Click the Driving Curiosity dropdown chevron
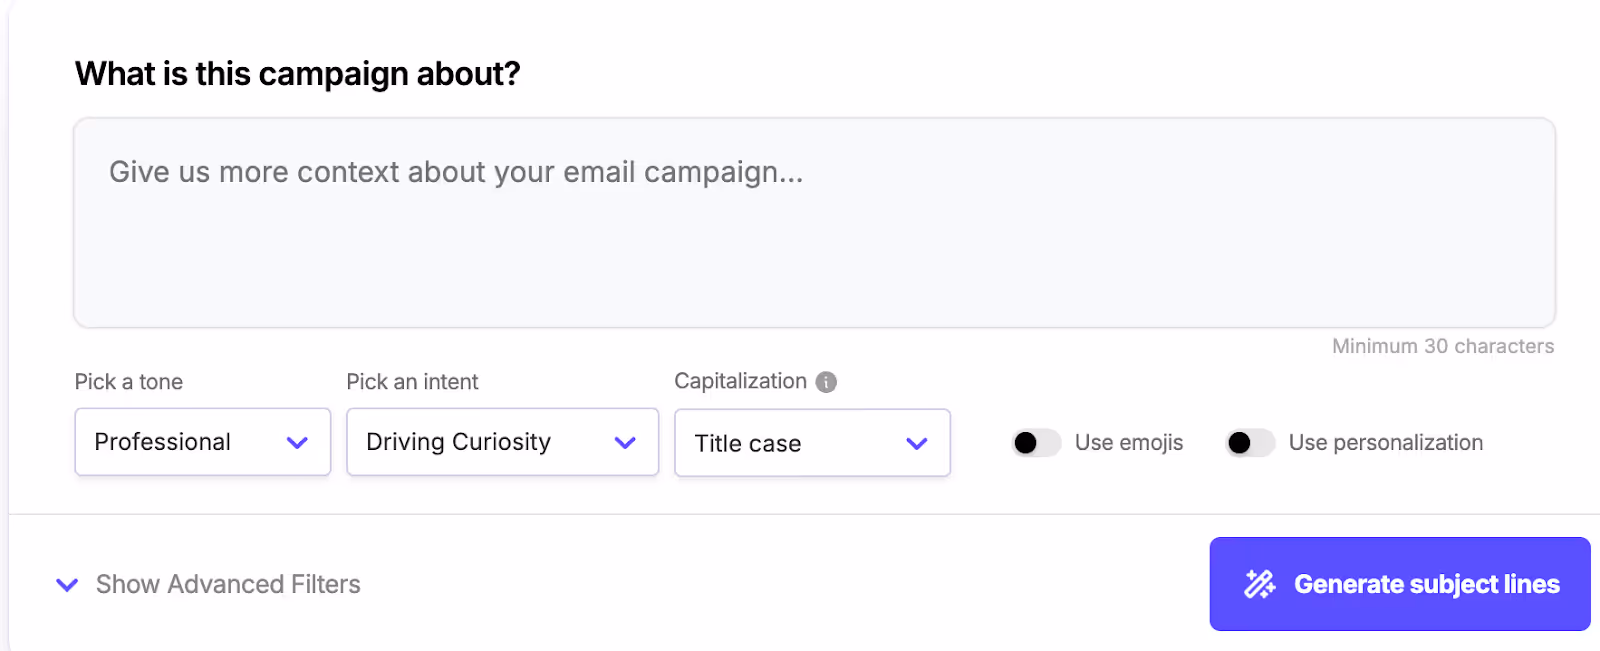This screenshot has height=651, width=1600. [625, 442]
